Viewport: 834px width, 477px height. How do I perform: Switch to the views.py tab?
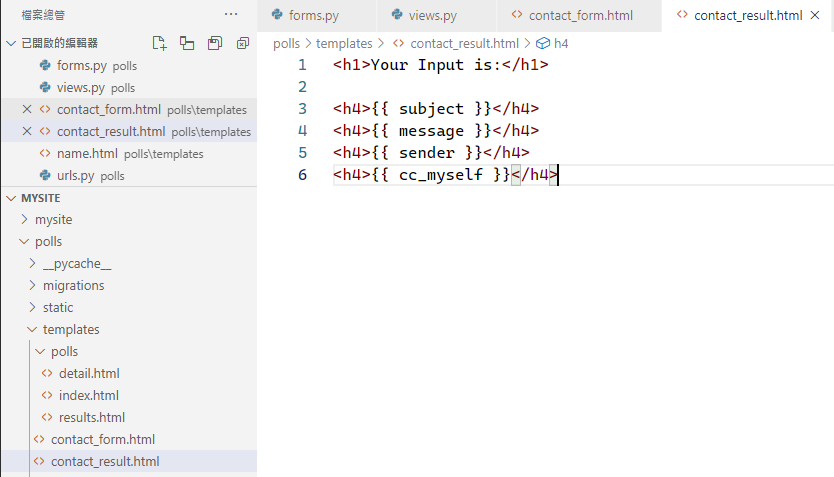(432, 15)
